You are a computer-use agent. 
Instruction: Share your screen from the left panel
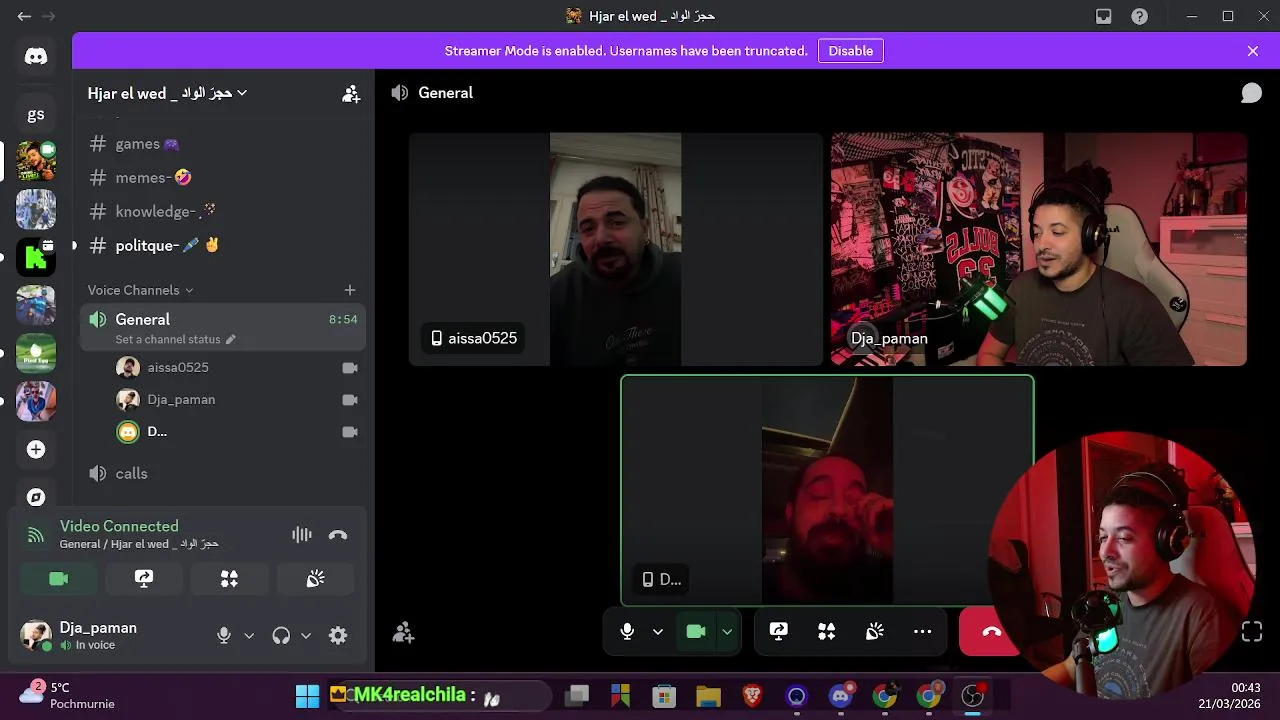(144, 578)
